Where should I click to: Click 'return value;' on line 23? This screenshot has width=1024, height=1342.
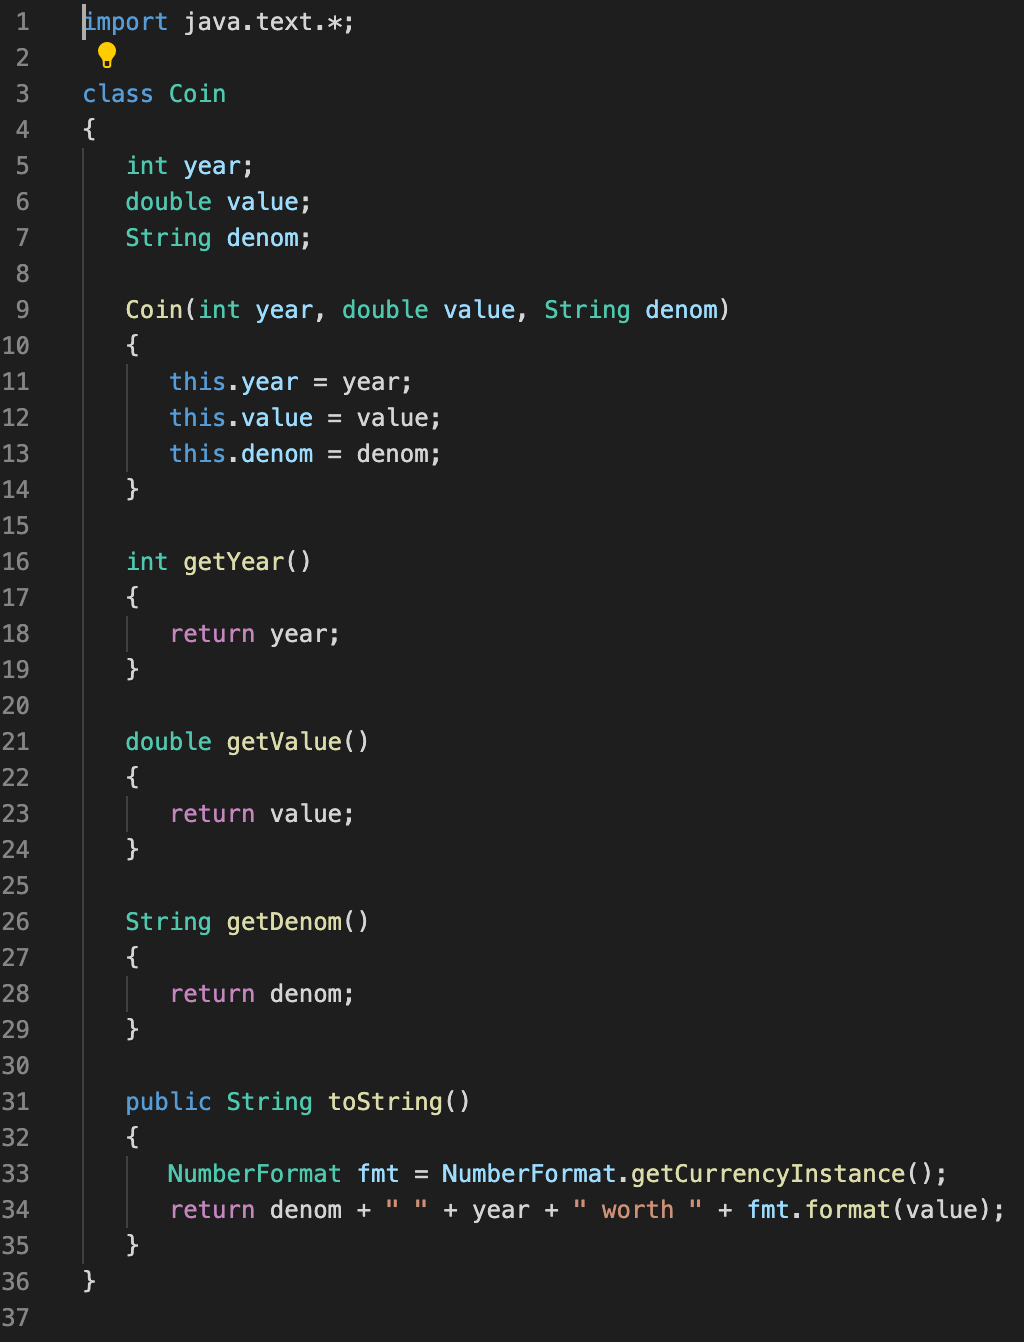click(262, 814)
